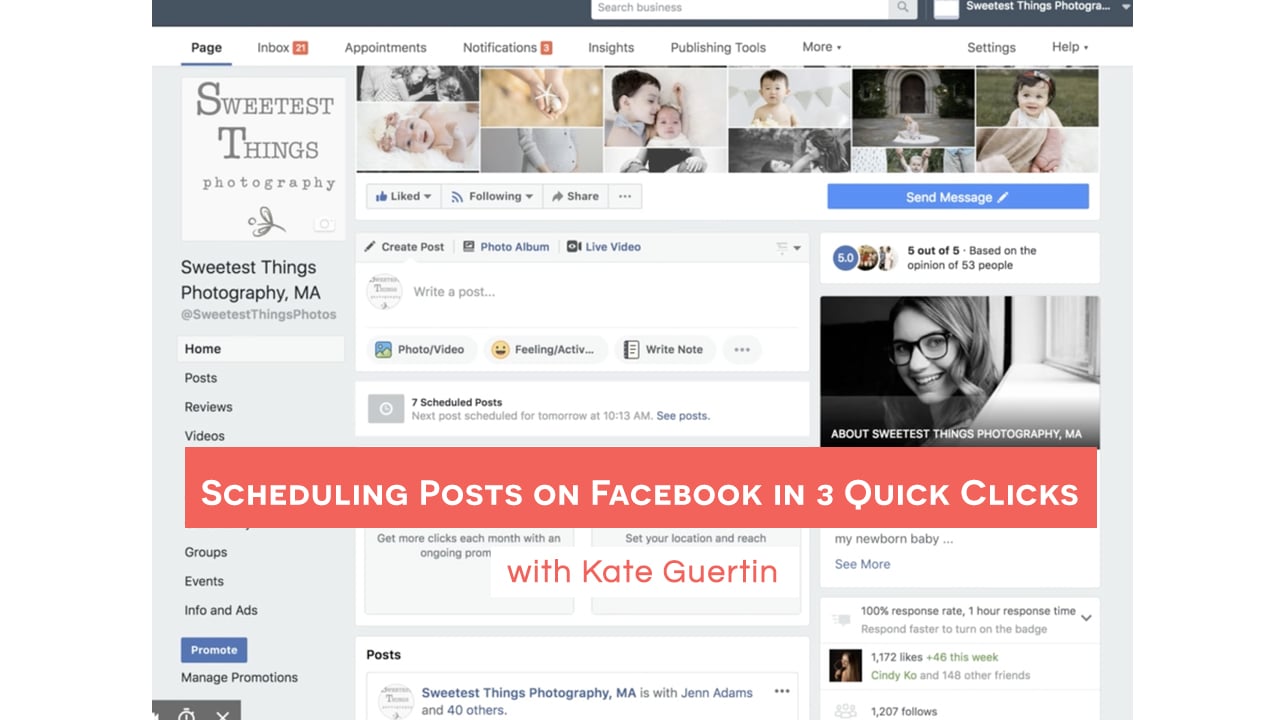The height and width of the screenshot is (720, 1280).
Task: Open the Following dropdown
Action: 492,197
